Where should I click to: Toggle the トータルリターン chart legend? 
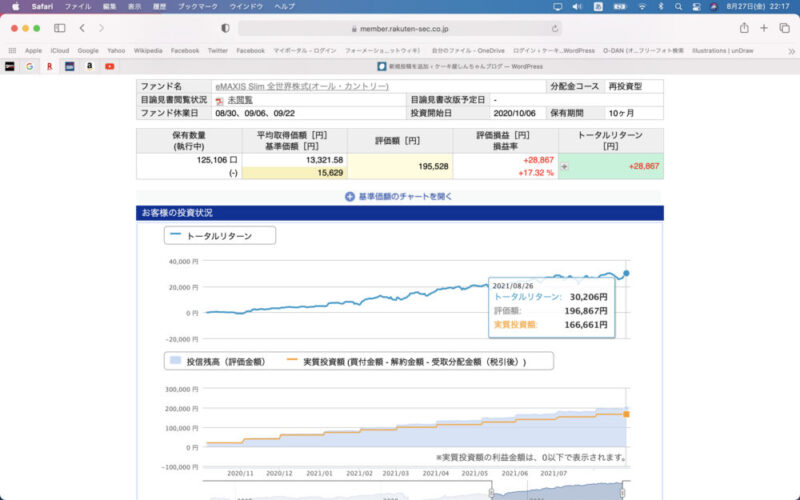click(220, 236)
